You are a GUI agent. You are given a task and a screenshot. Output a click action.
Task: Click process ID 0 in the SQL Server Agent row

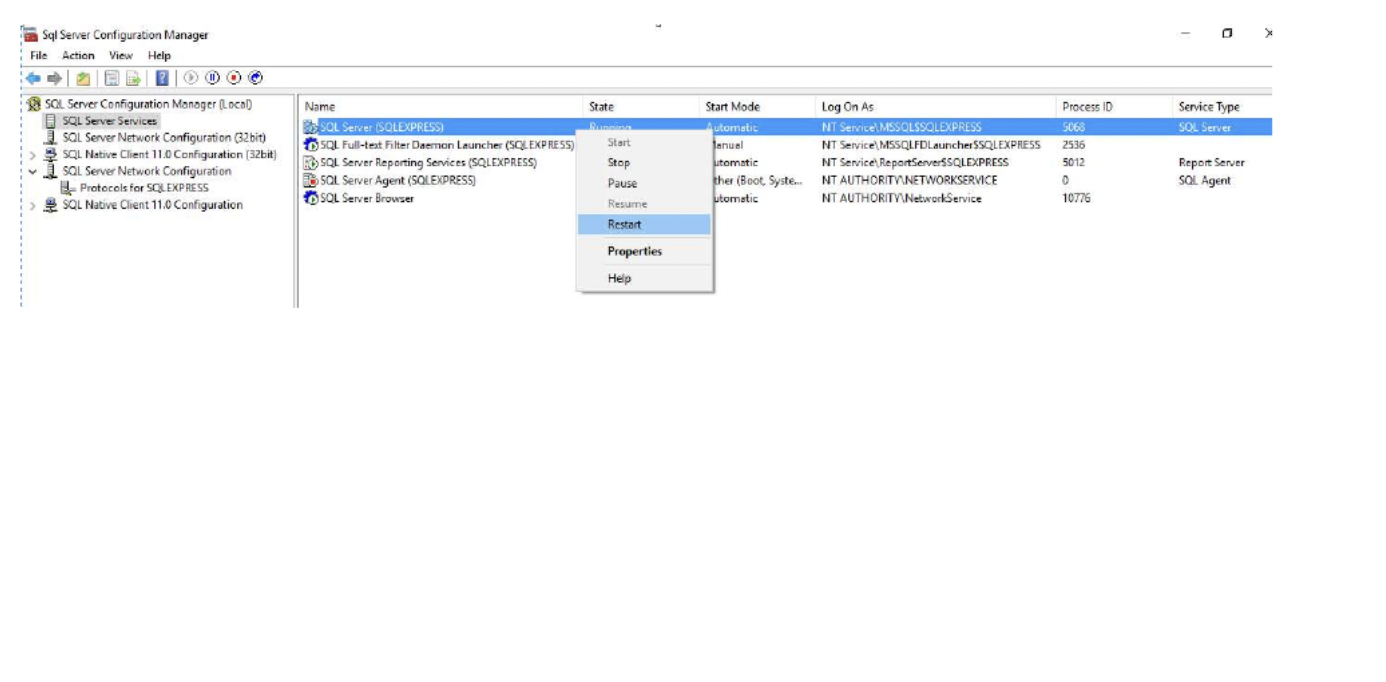[1065, 180]
